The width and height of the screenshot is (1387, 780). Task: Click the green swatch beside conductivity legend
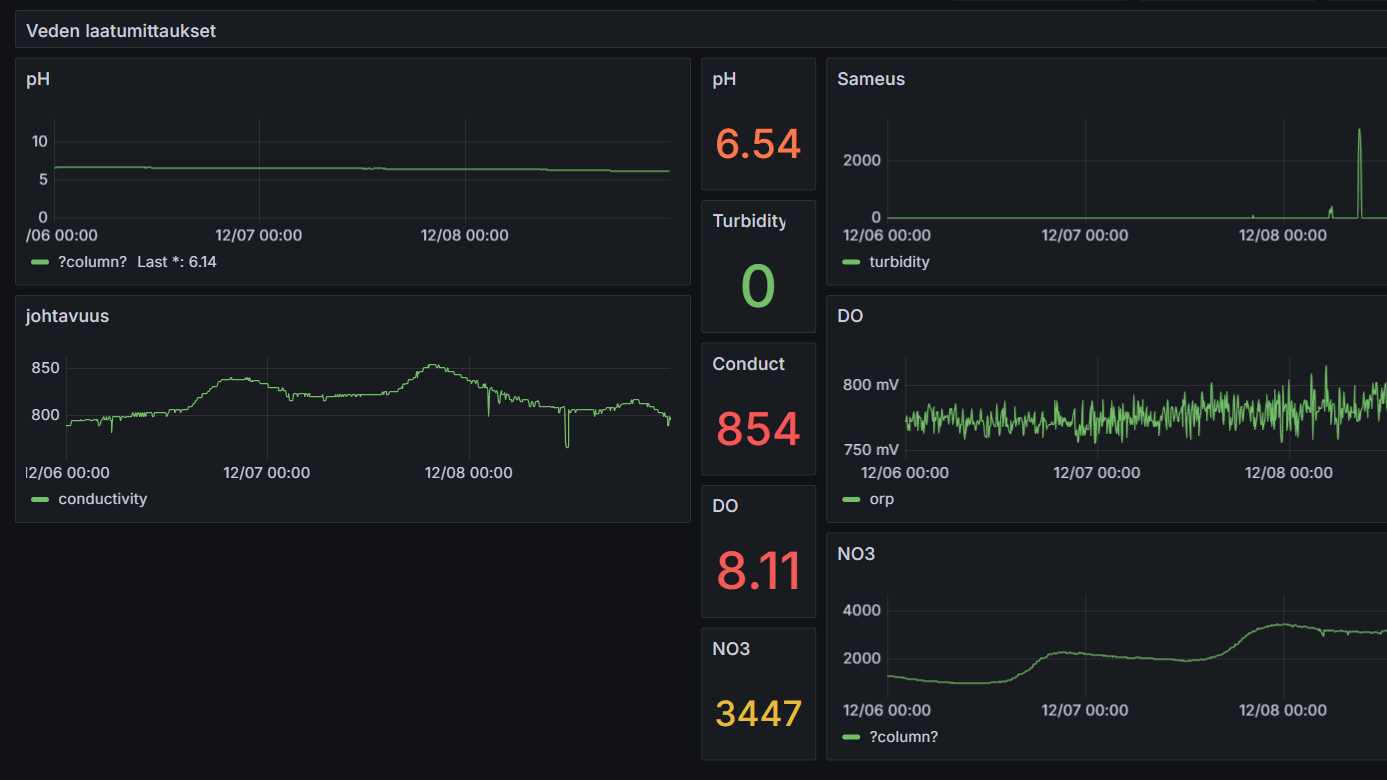coord(40,499)
